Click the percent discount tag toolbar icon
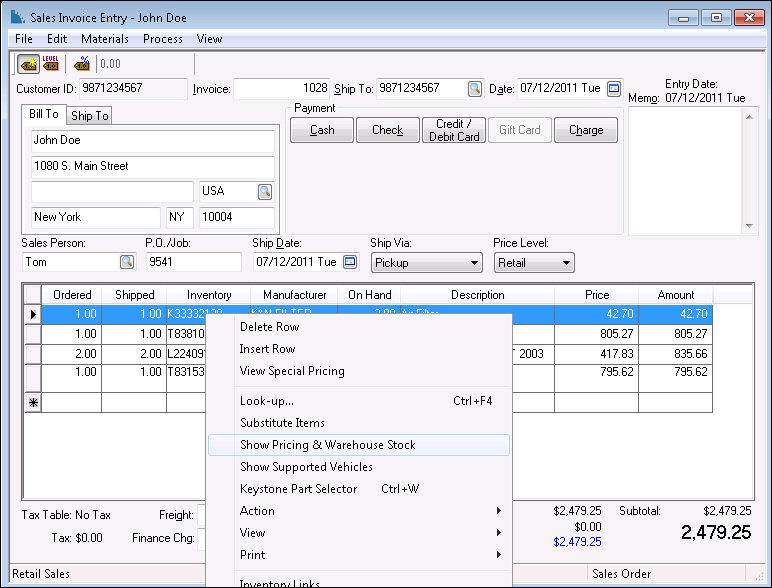Viewport: 772px width, 588px height. click(82, 64)
